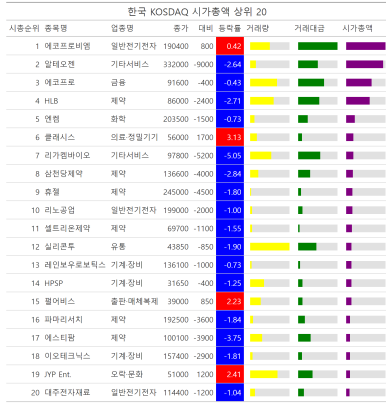Screen dimensions: 386x404
Task: Select stock name 이오테크닉스
Action: (67, 356)
